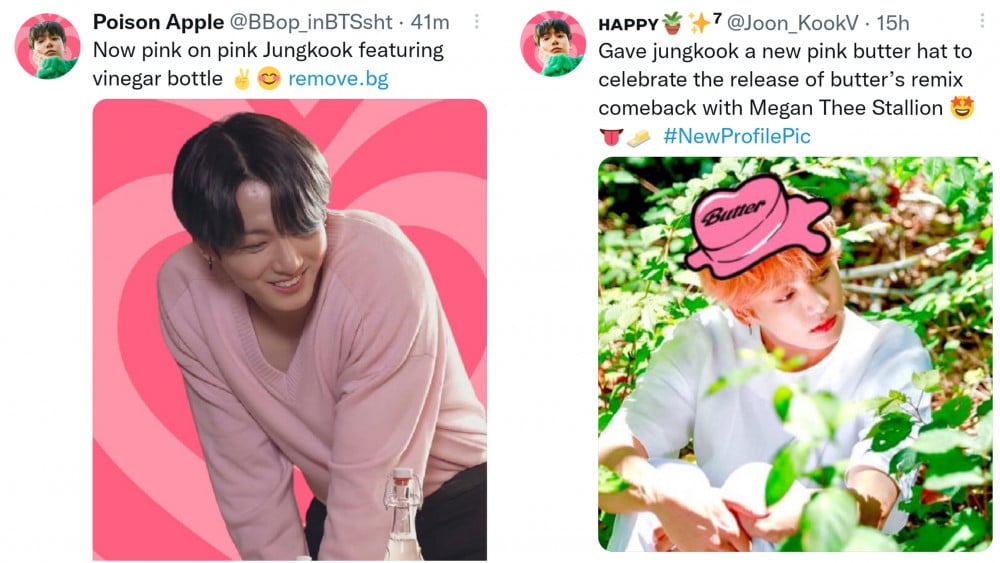Click the pink Butter hat sticker
The width and height of the screenshot is (1000, 563).
758,225
